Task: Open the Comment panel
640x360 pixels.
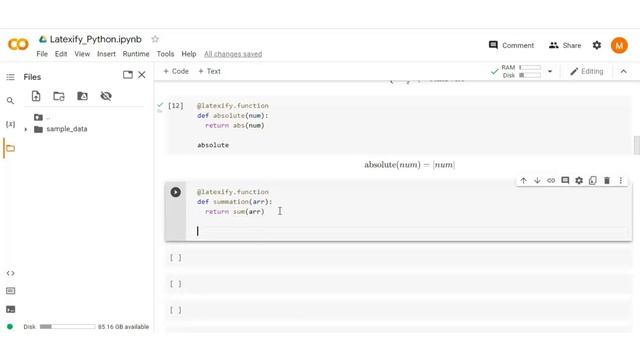Action: [511, 45]
